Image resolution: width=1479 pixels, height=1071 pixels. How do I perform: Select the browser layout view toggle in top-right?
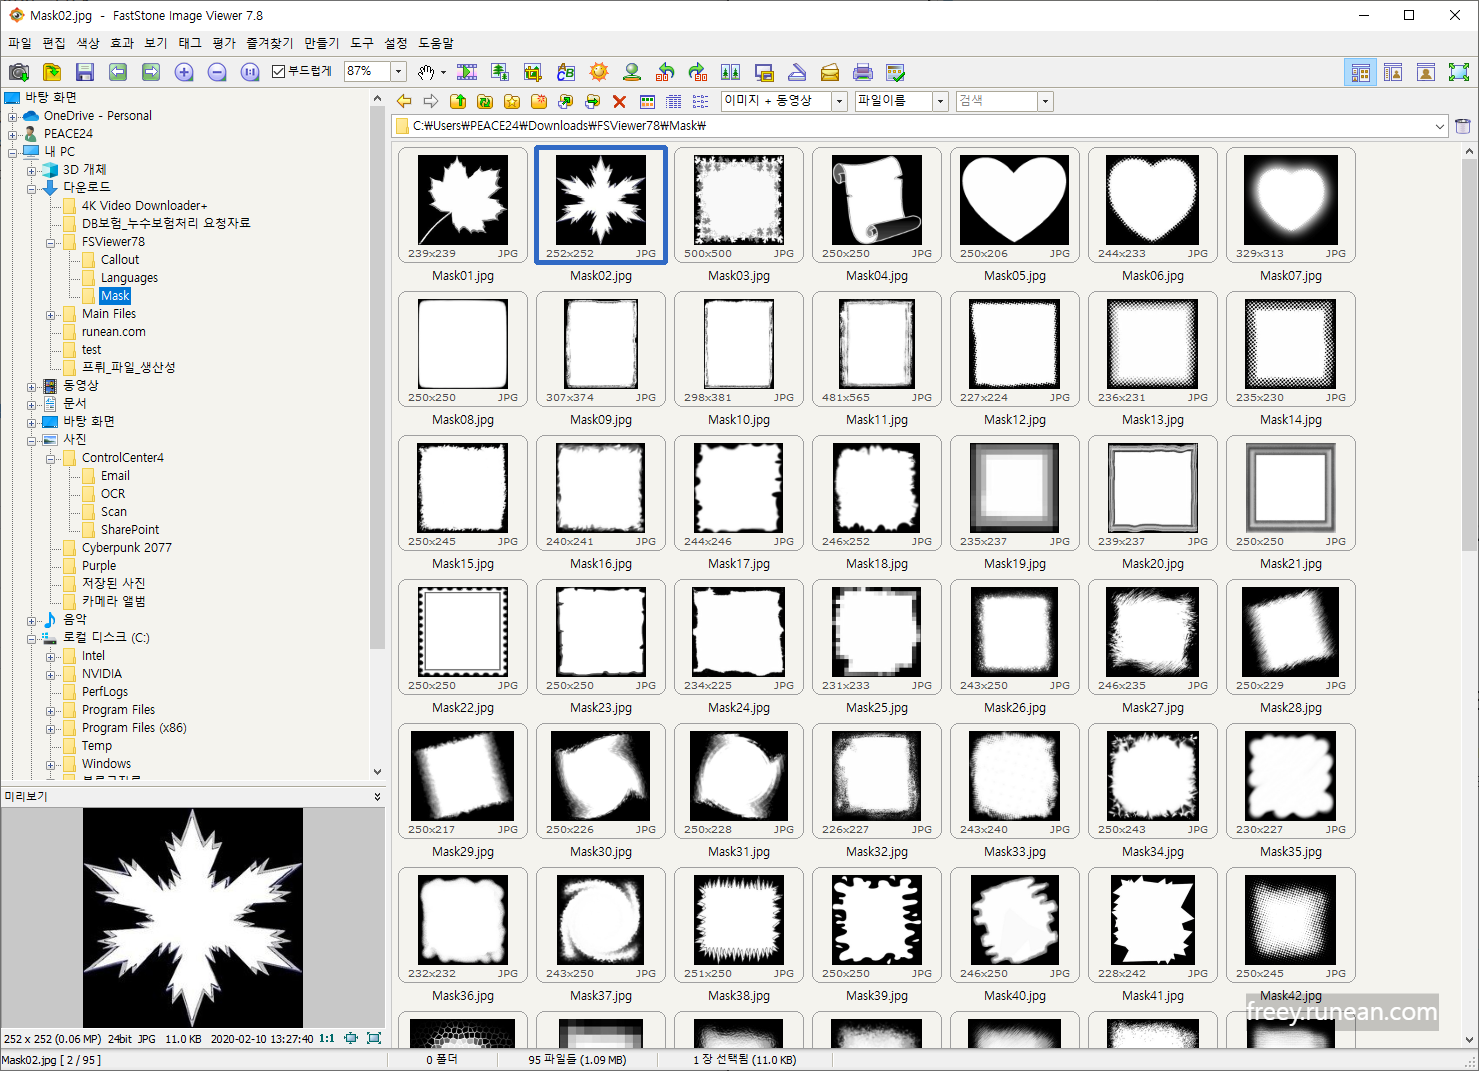(1360, 72)
